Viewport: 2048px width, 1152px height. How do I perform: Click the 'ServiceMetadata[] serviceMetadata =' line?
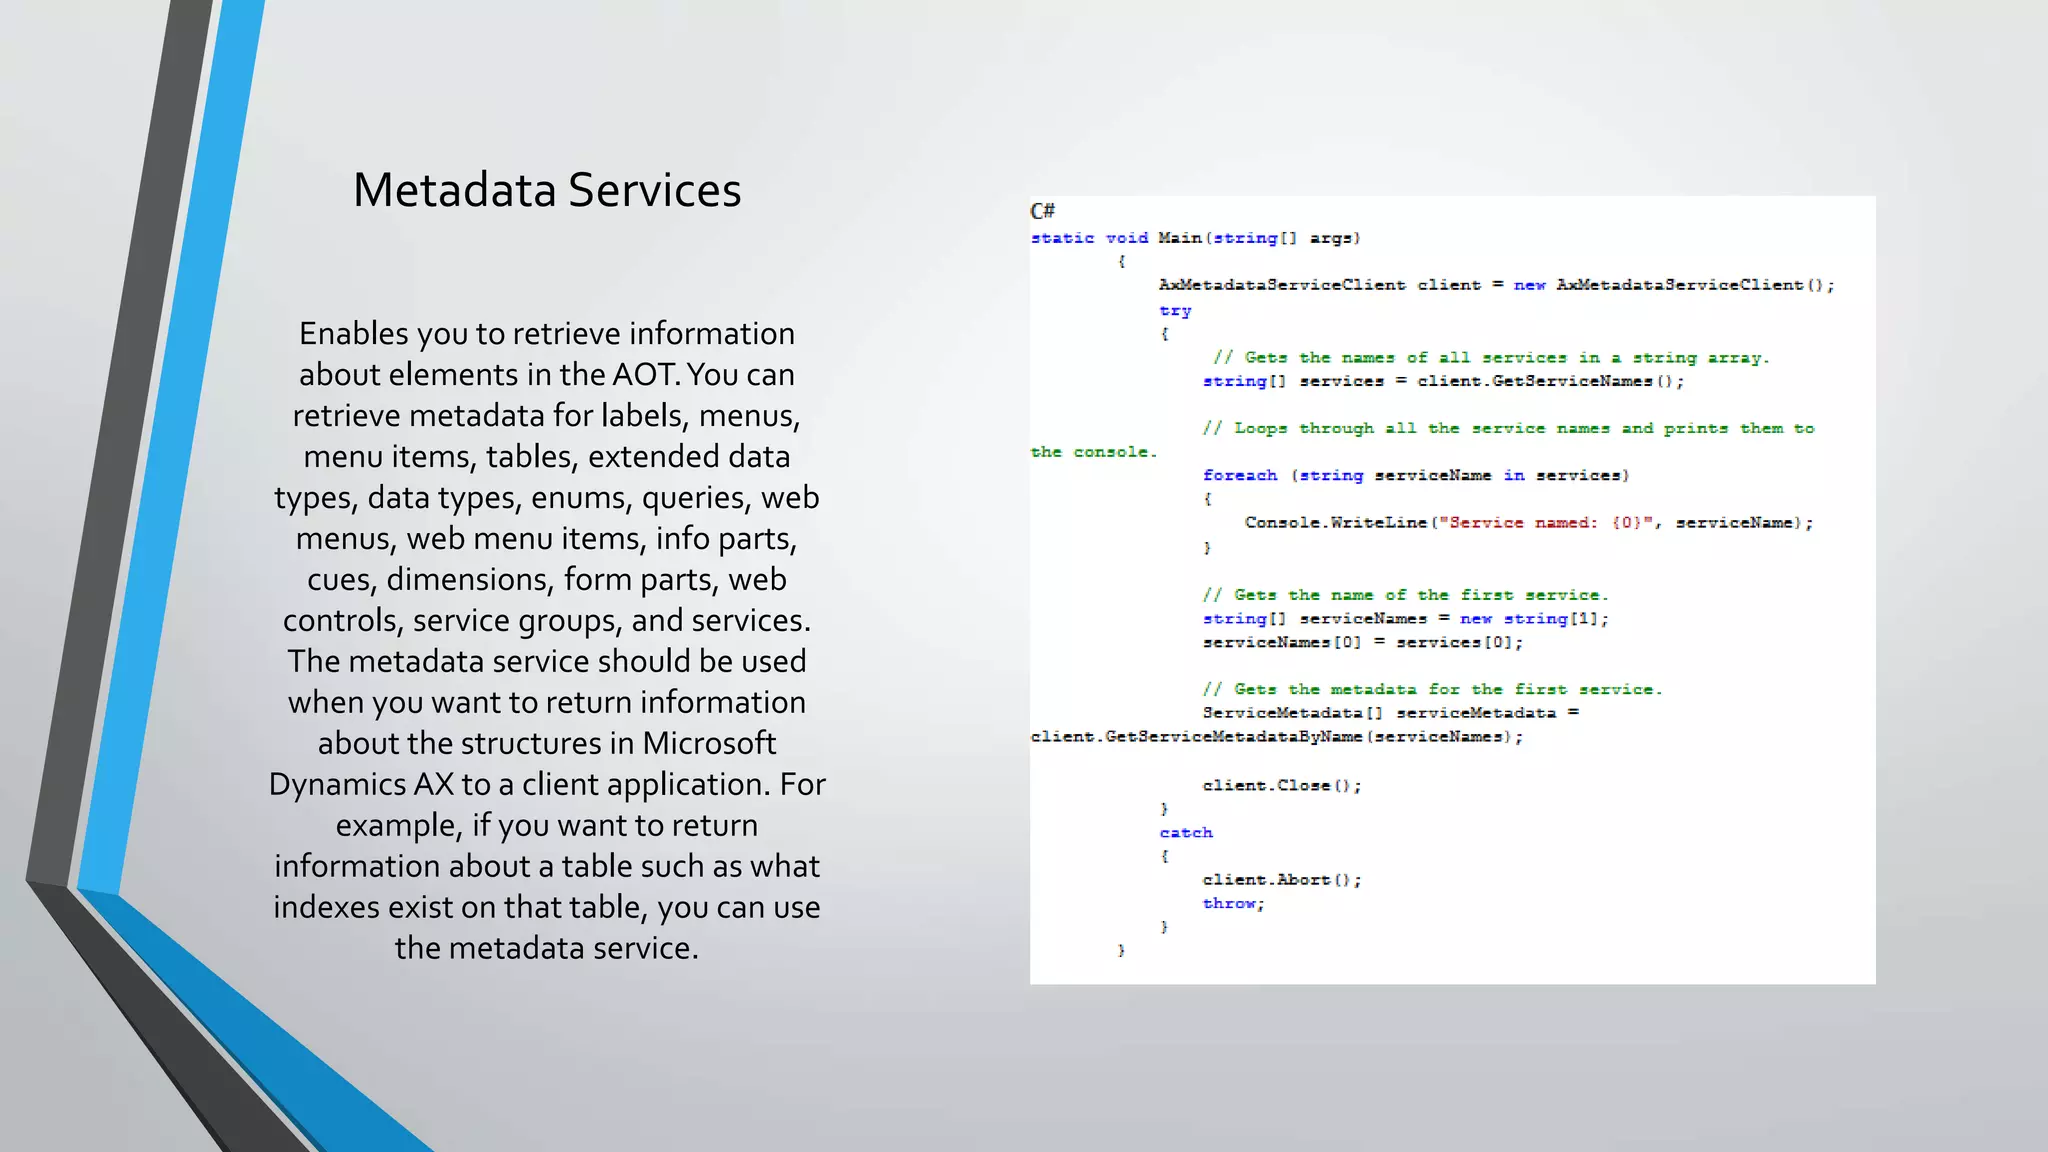pyautogui.click(x=1390, y=713)
